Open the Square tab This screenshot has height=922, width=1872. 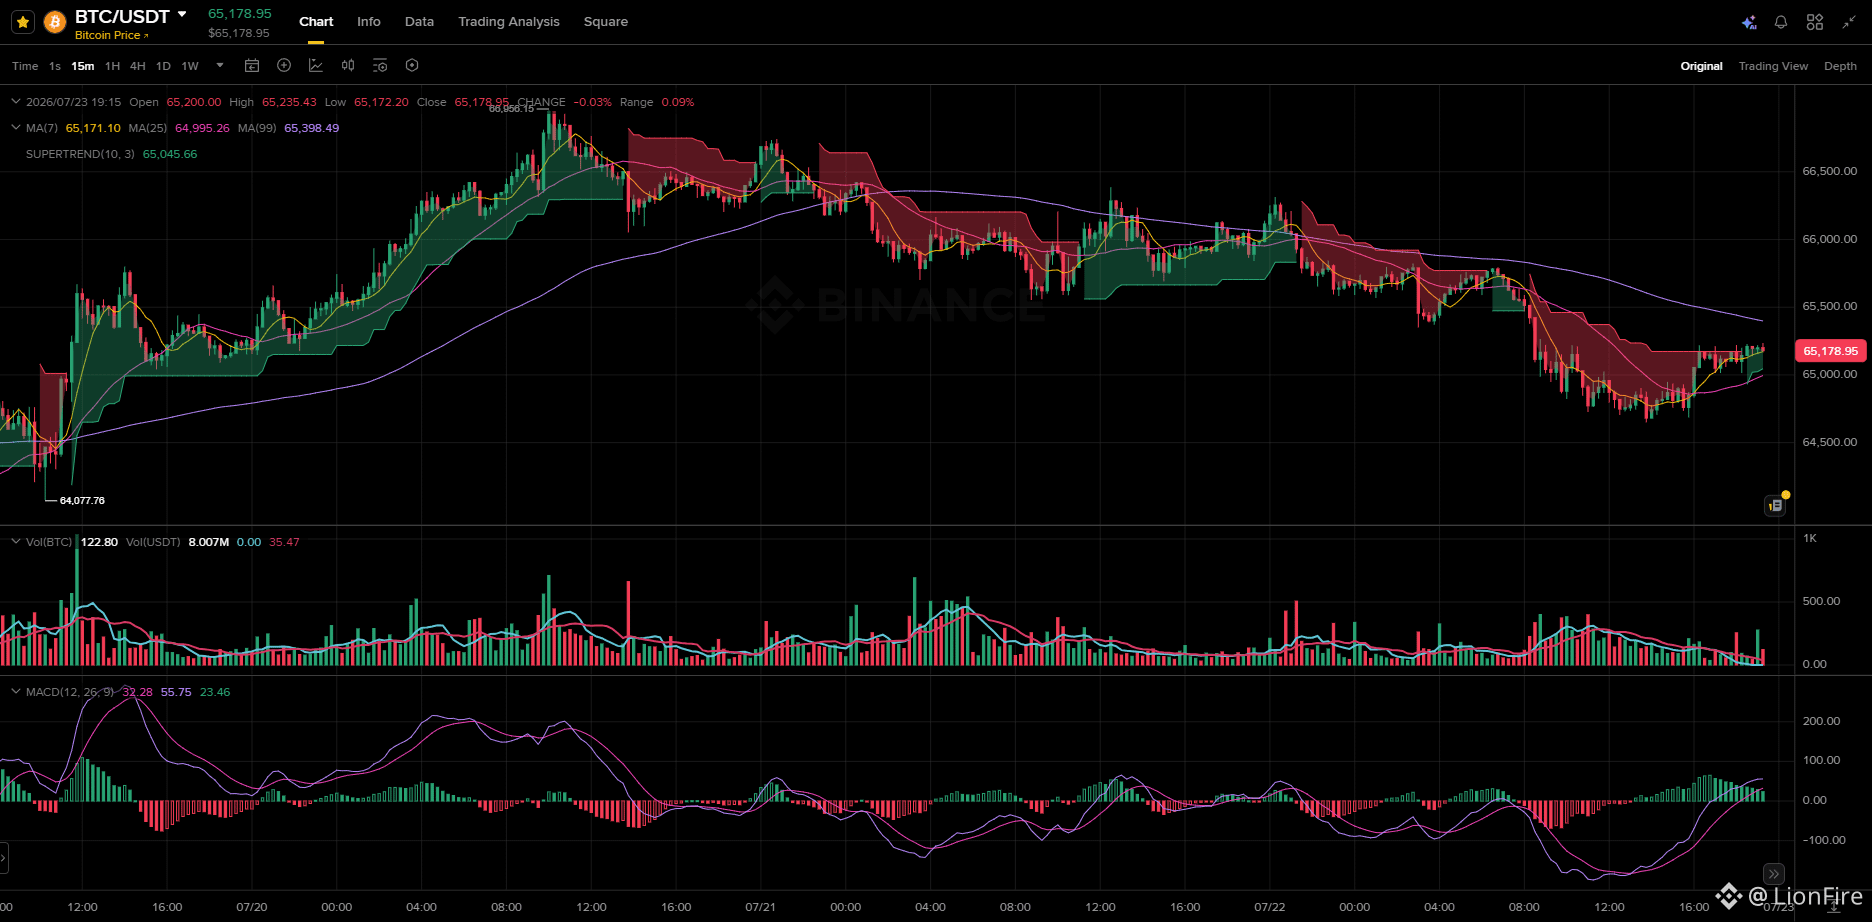pos(606,21)
